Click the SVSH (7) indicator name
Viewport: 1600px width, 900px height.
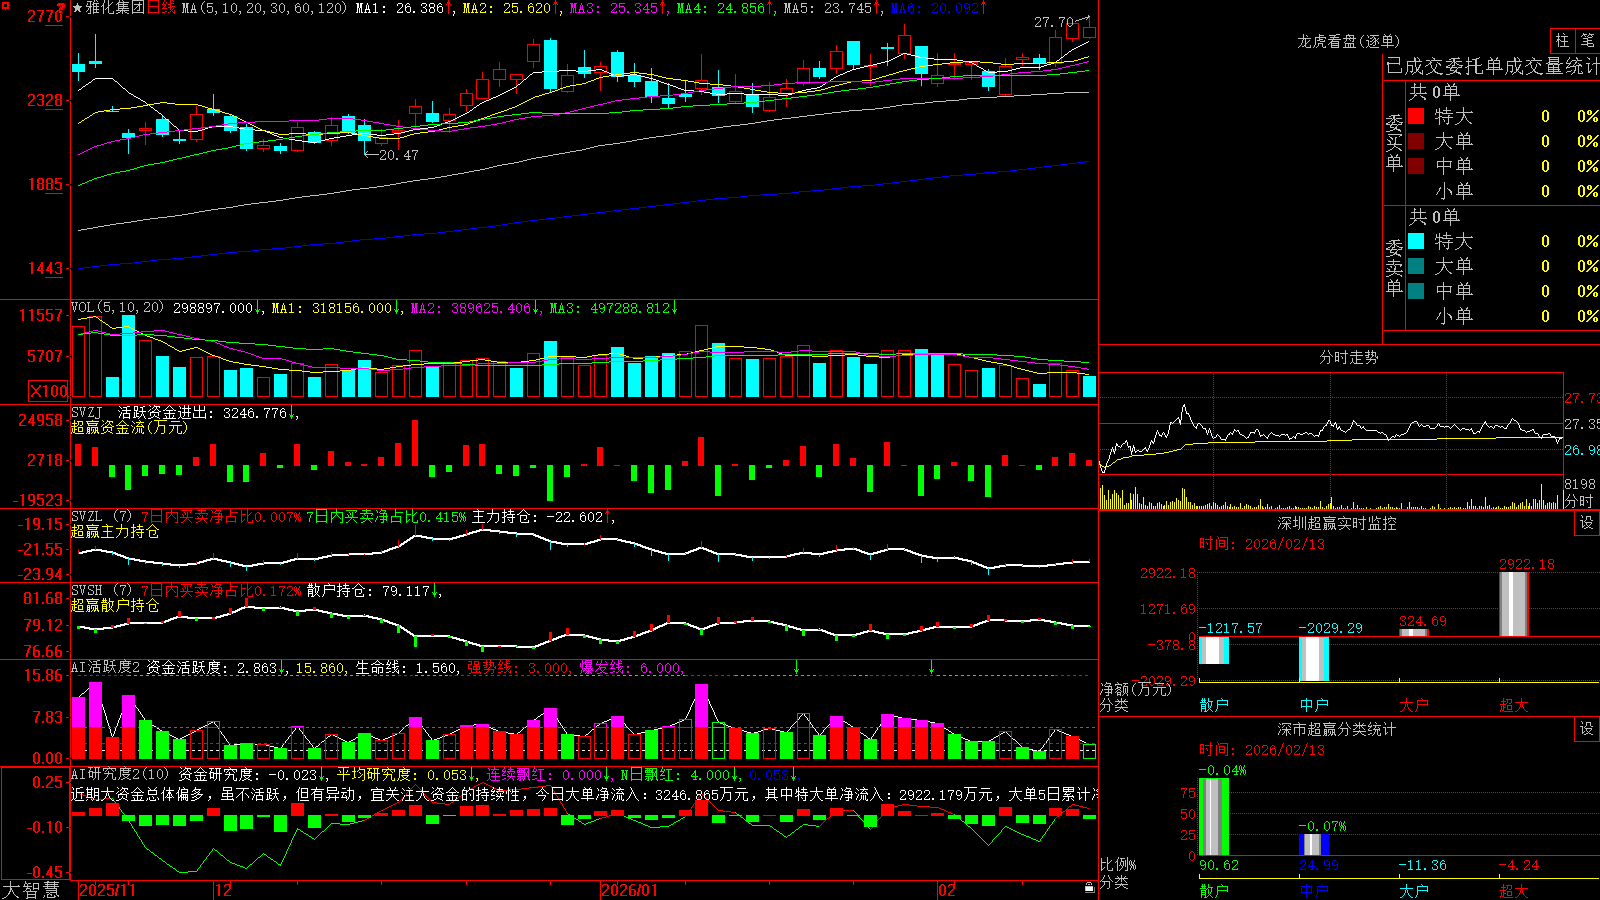[101, 591]
